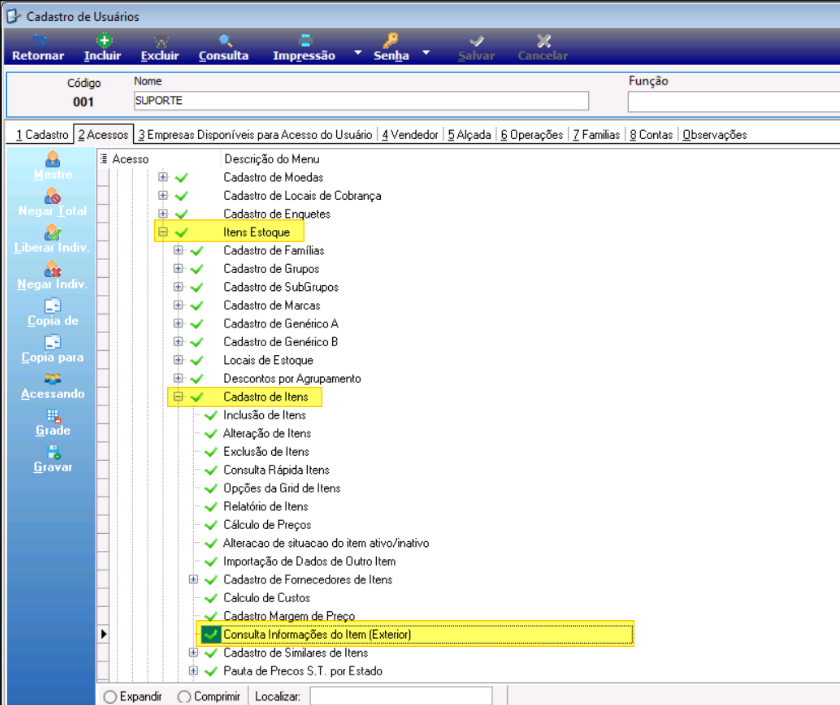840x705 pixels.
Task: Switch to the 6 Operações tab
Action: (x=532, y=134)
